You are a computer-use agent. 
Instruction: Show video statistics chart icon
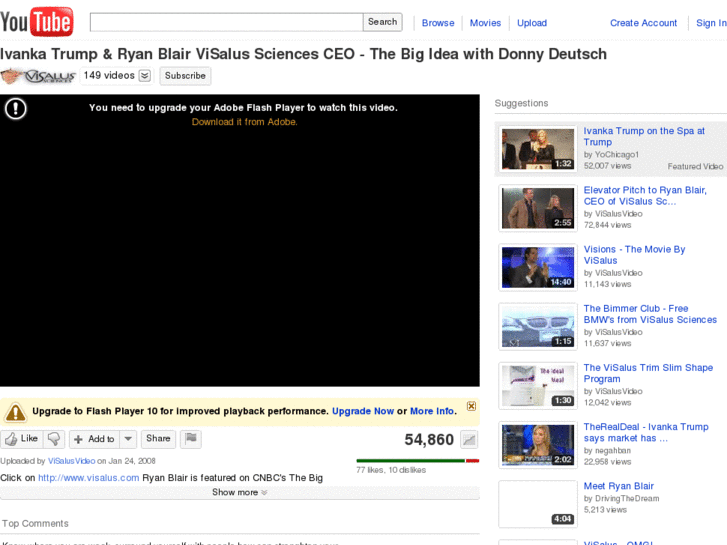coord(469,440)
